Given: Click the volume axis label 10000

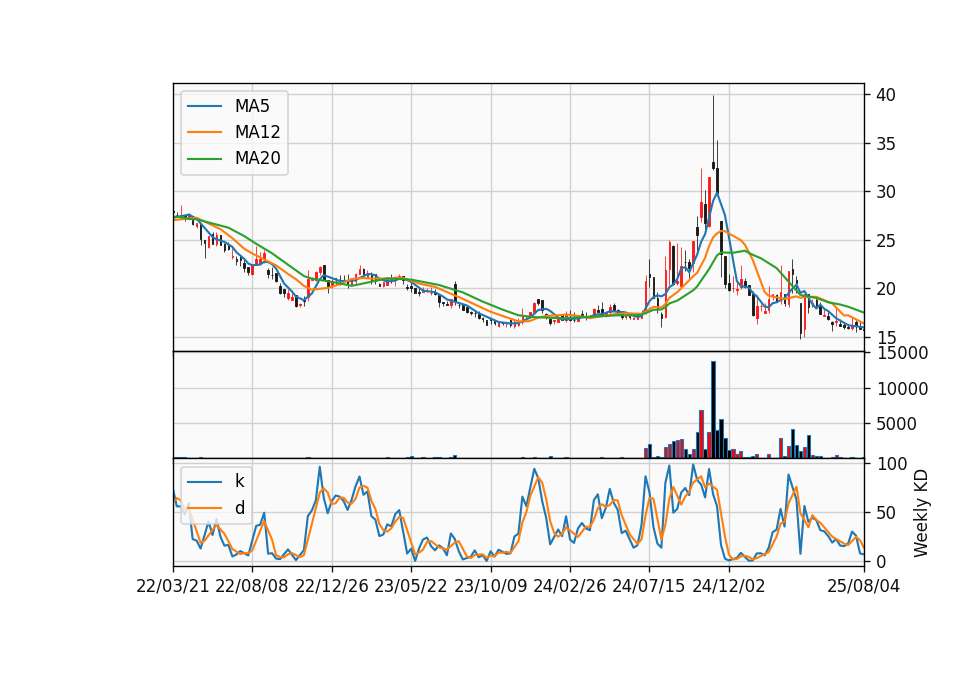Looking at the screenshot, I should click(x=902, y=389).
